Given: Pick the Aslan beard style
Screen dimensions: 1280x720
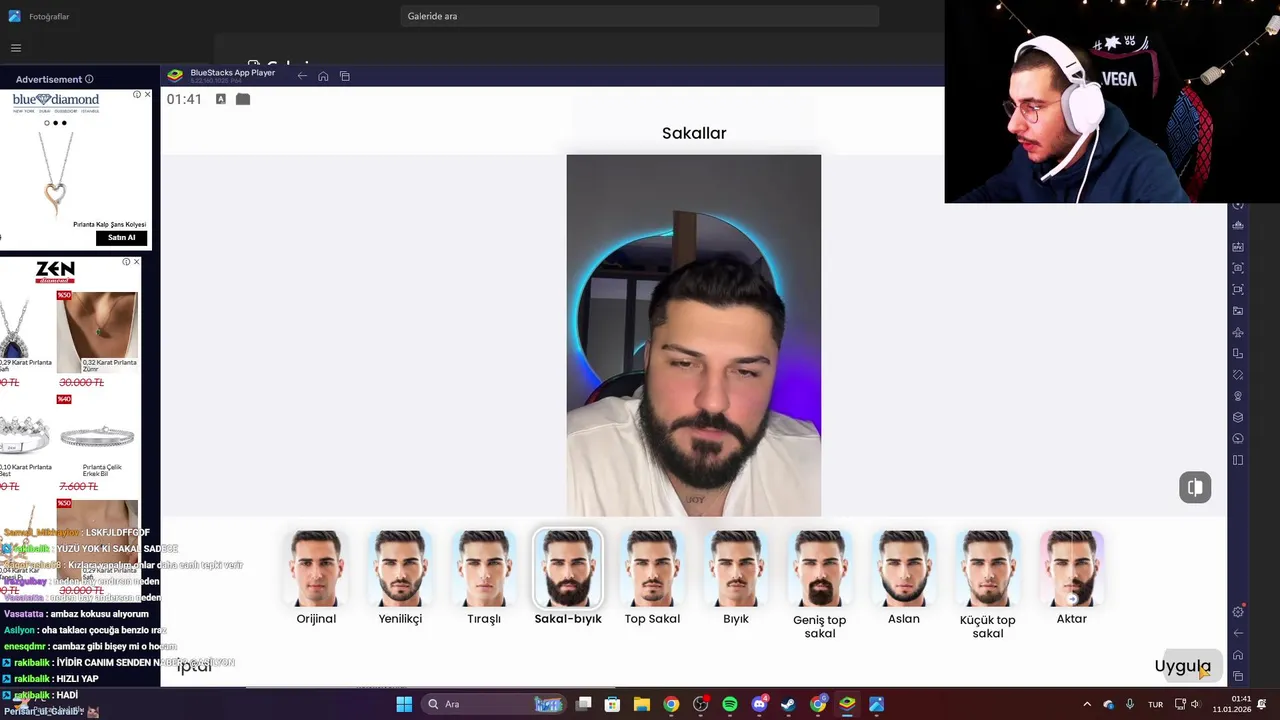Looking at the screenshot, I should (x=904, y=569).
